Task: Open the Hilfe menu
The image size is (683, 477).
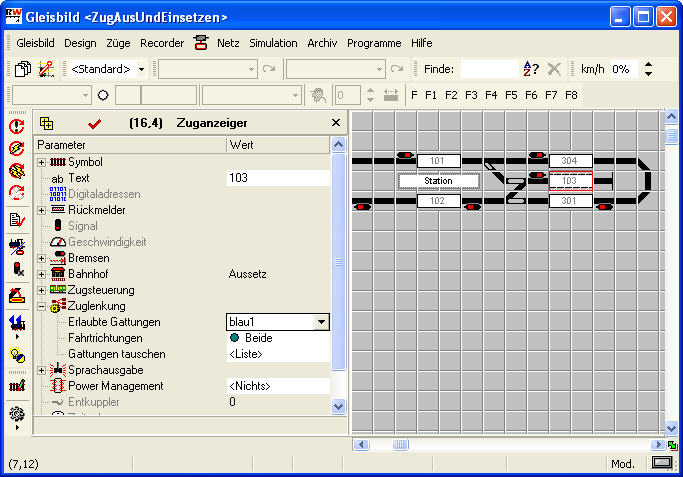Action: pyautogui.click(x=421, y=43)
